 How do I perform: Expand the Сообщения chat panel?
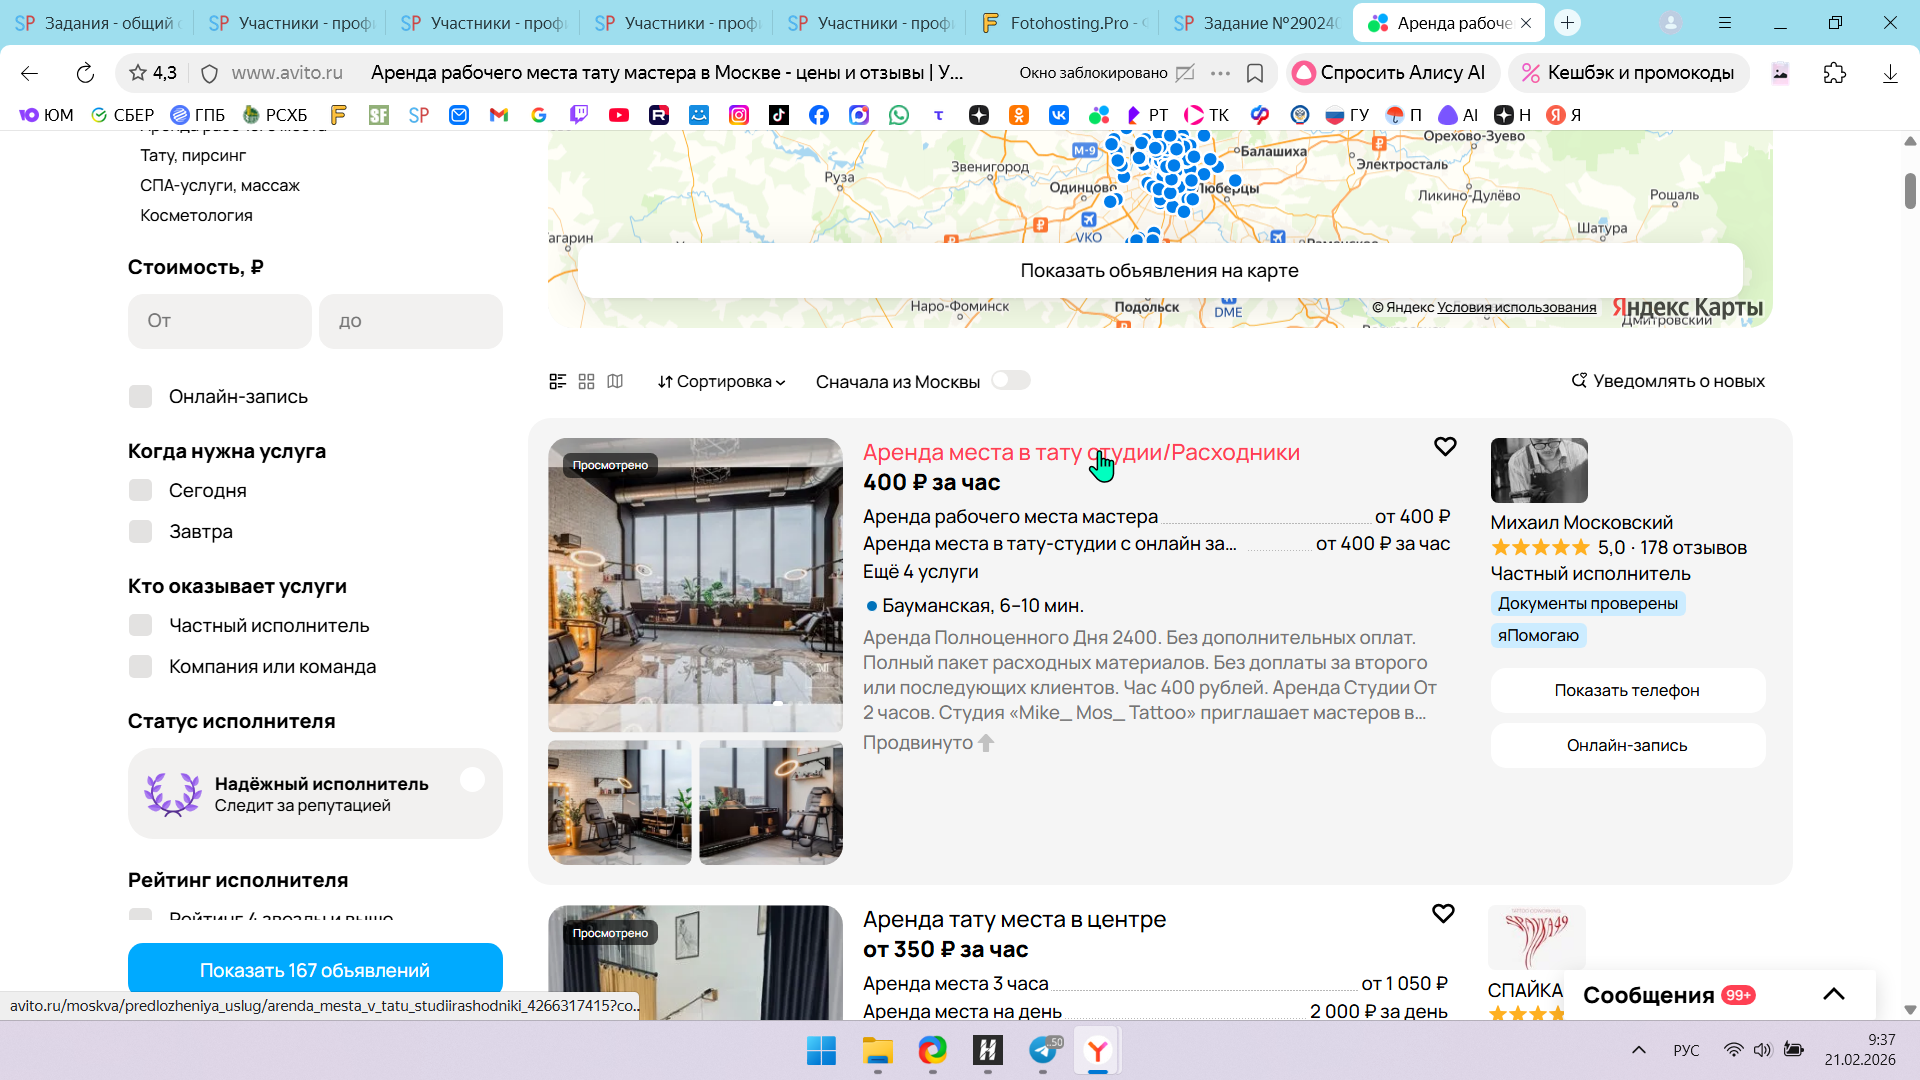coord(1833,994)
